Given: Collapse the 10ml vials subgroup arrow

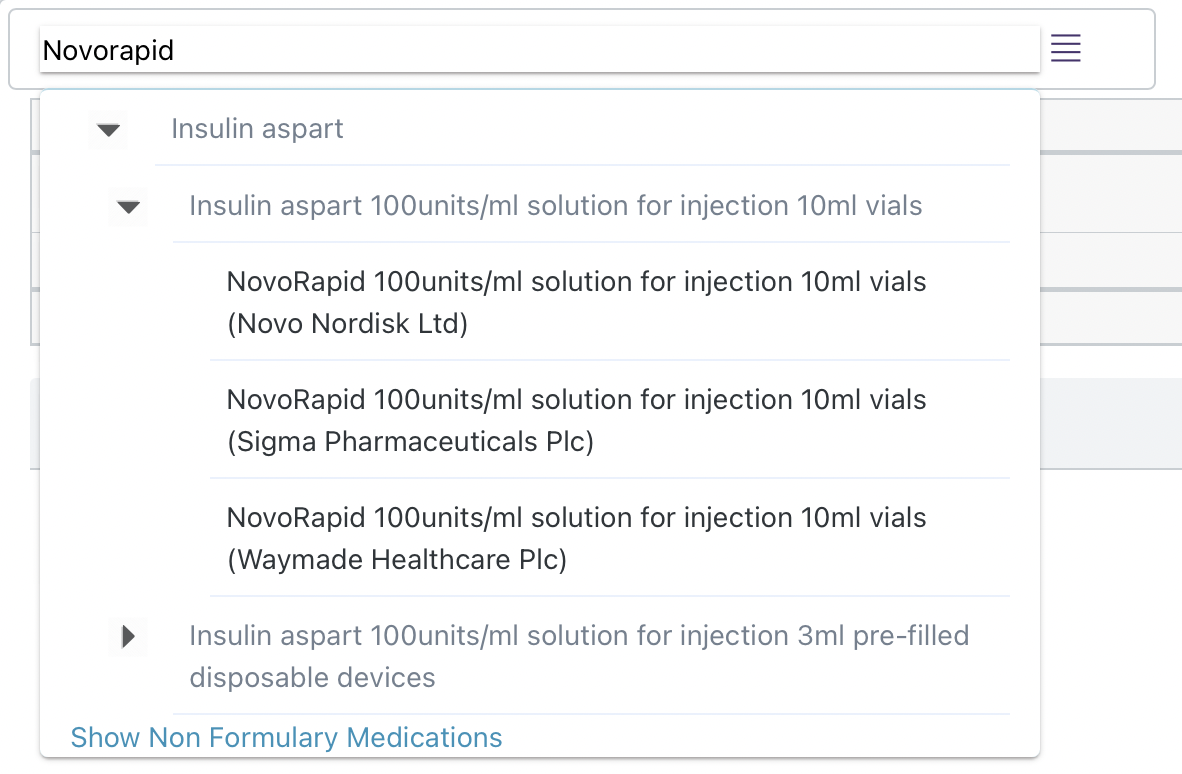Looking at the screenshot, I should 128,207.
